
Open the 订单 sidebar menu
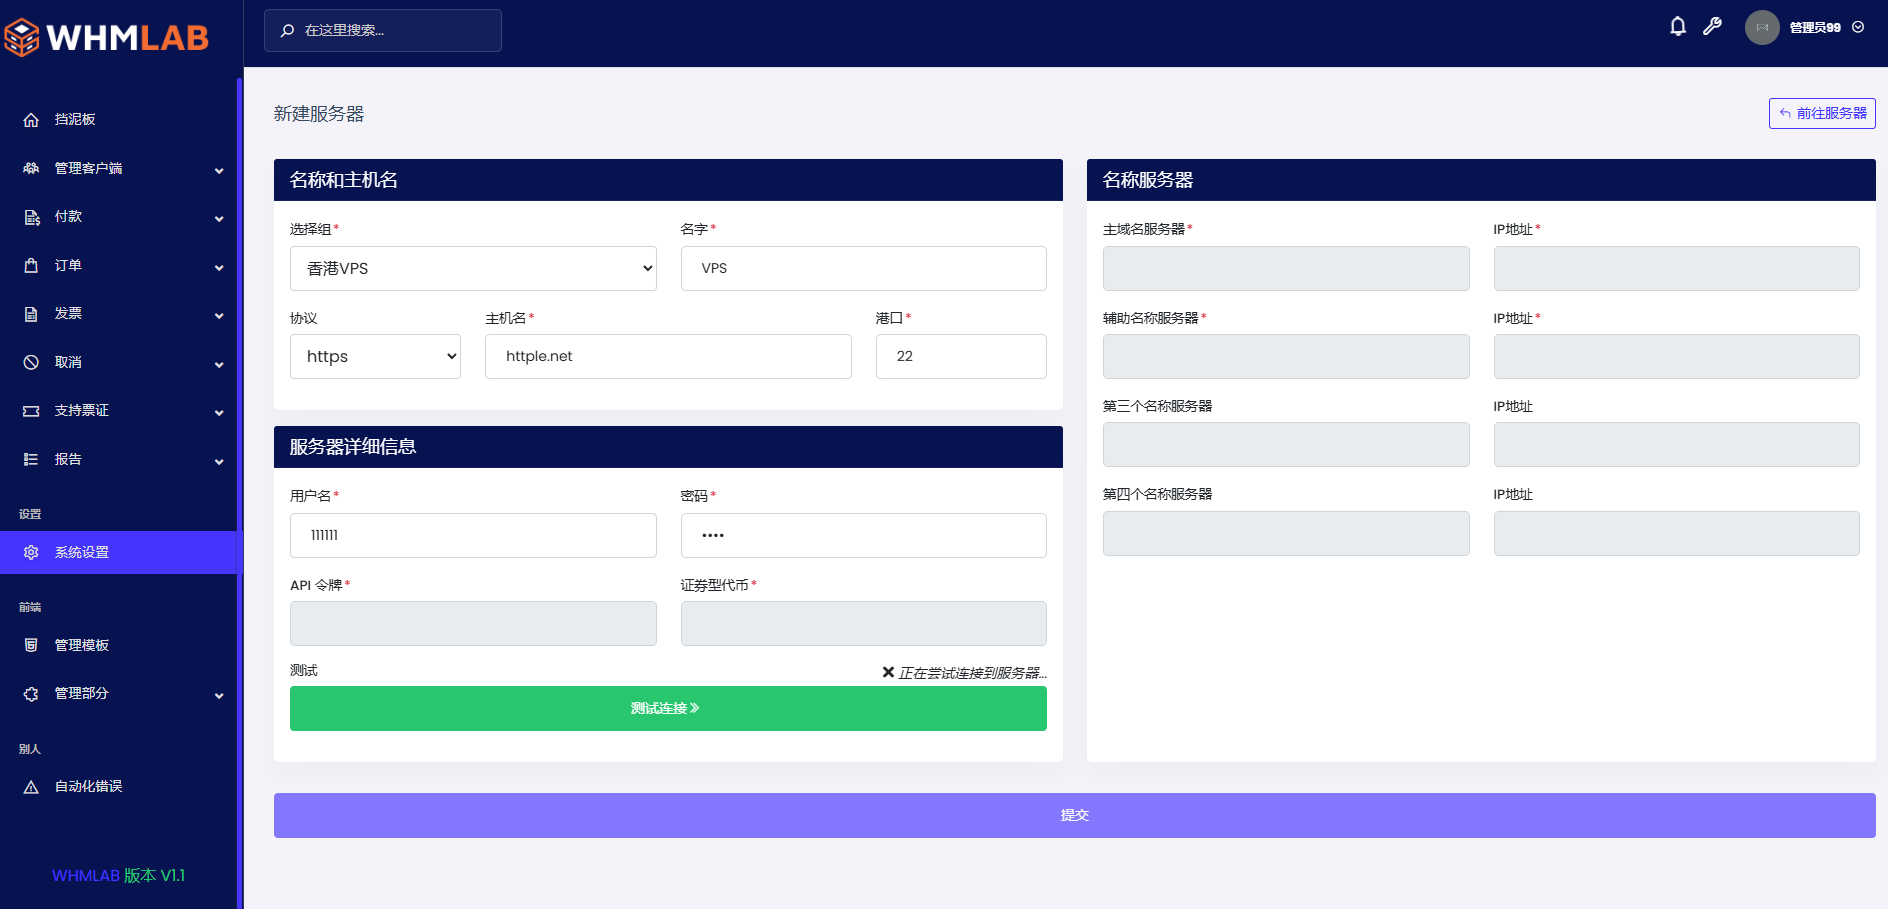click(118, 265)
